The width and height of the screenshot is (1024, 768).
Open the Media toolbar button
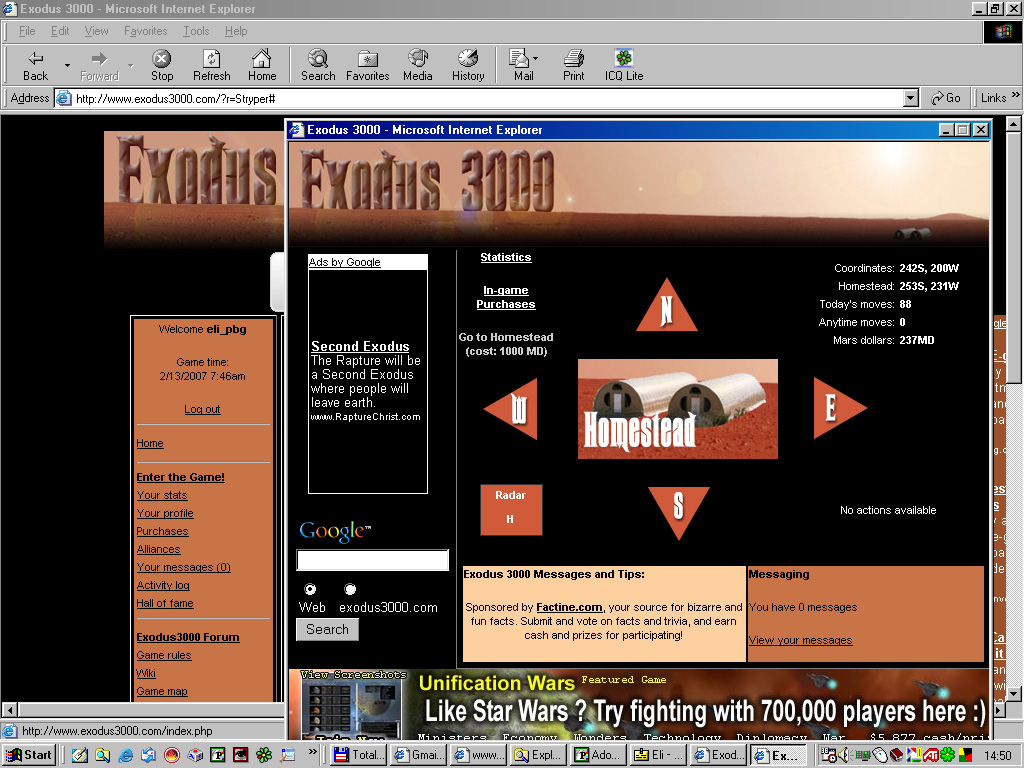418,65
